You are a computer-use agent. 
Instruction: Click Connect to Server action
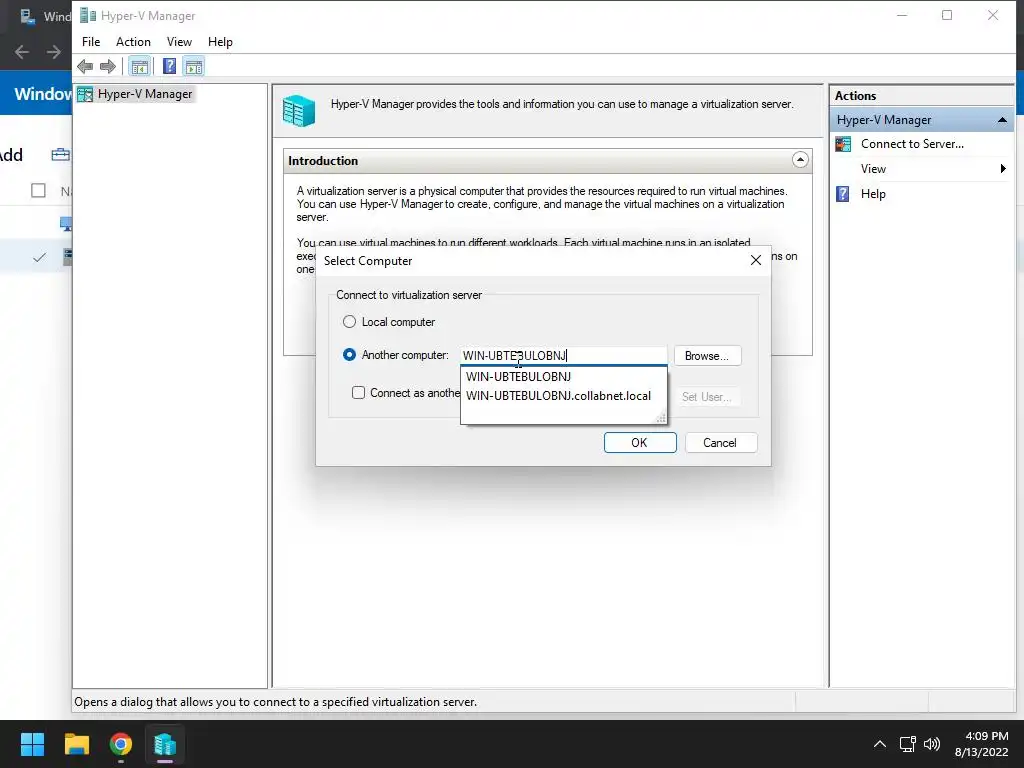(912, 144)
